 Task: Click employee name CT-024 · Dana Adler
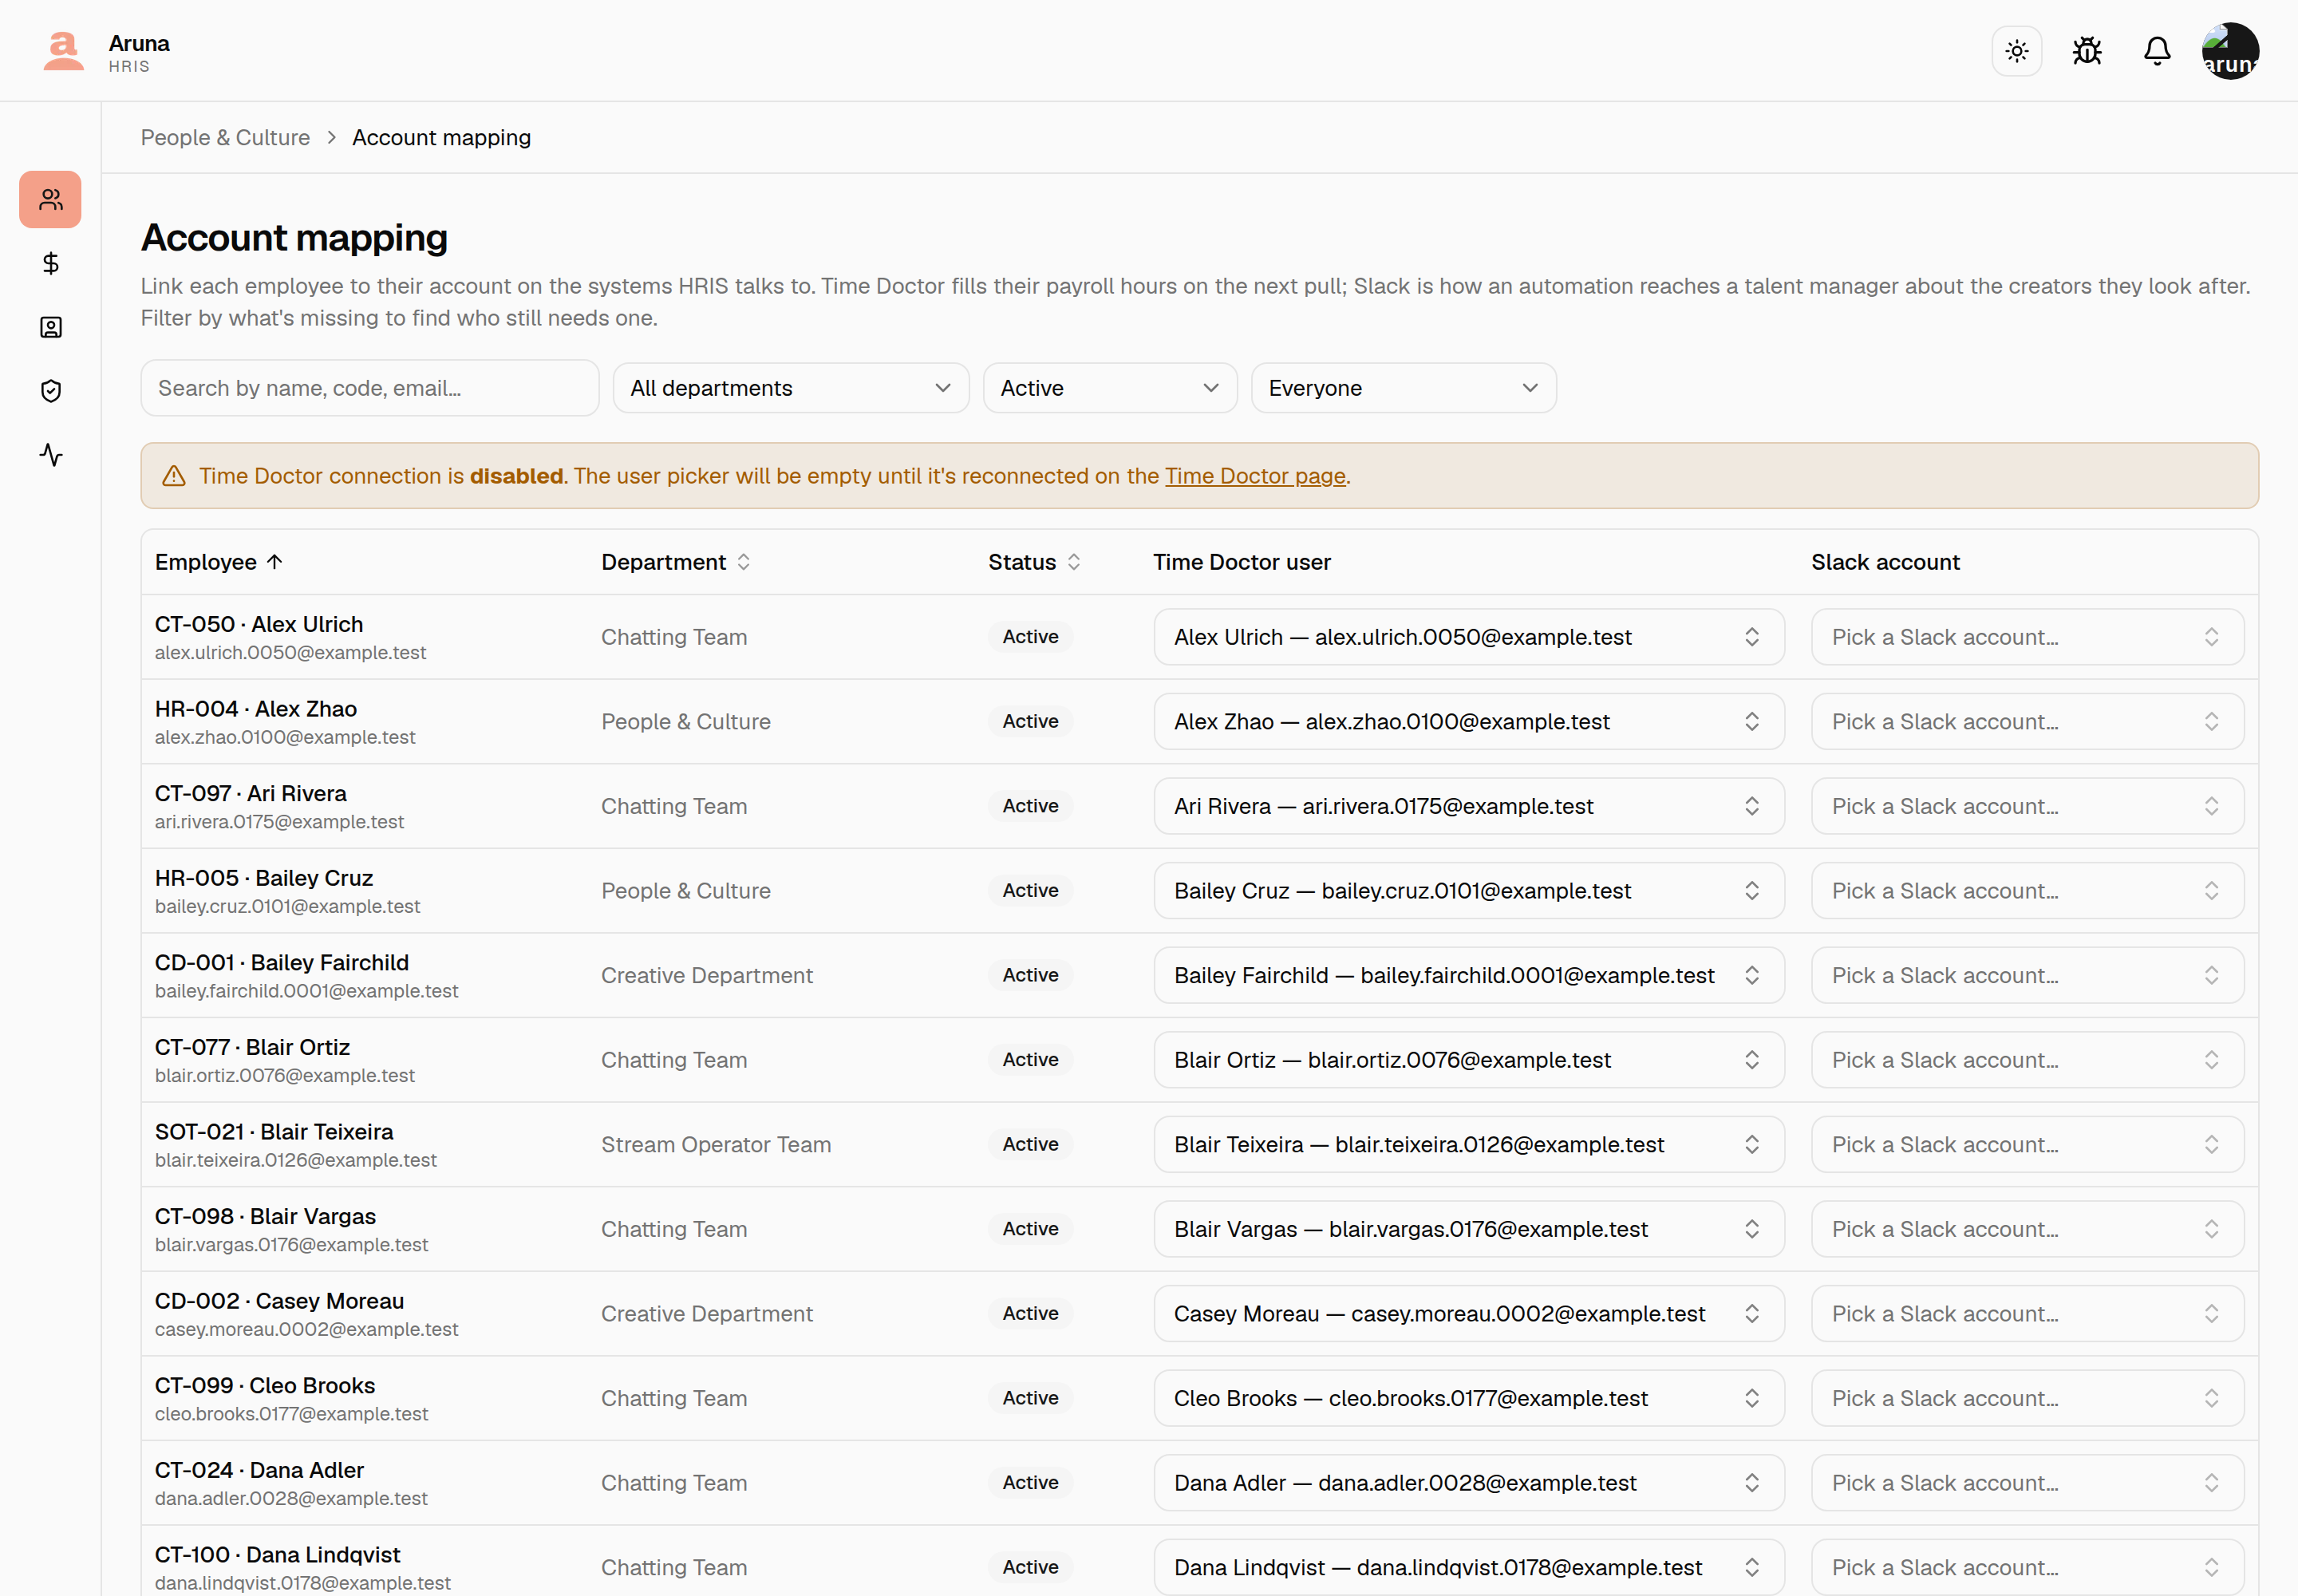pyautogui.click(x=259, y=1470)
